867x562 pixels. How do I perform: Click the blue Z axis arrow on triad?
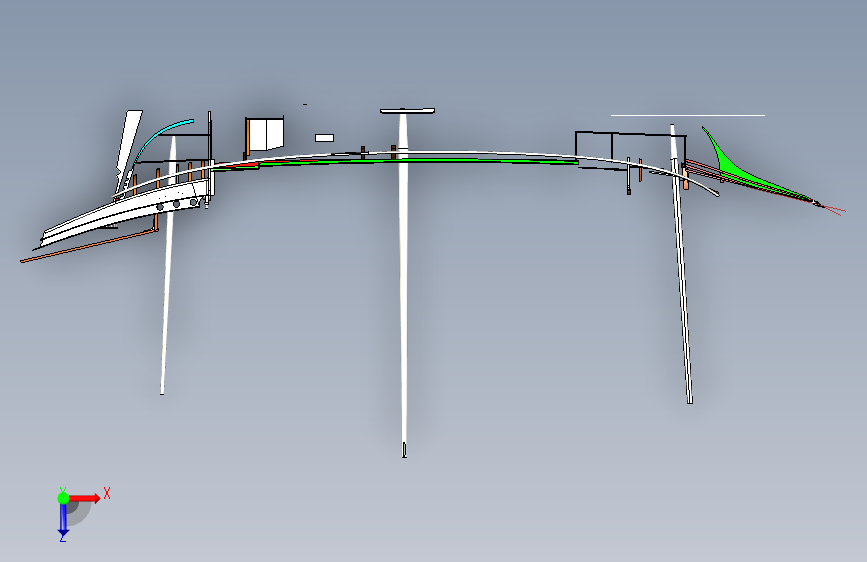pyautogui.click(x=63, y=520)
